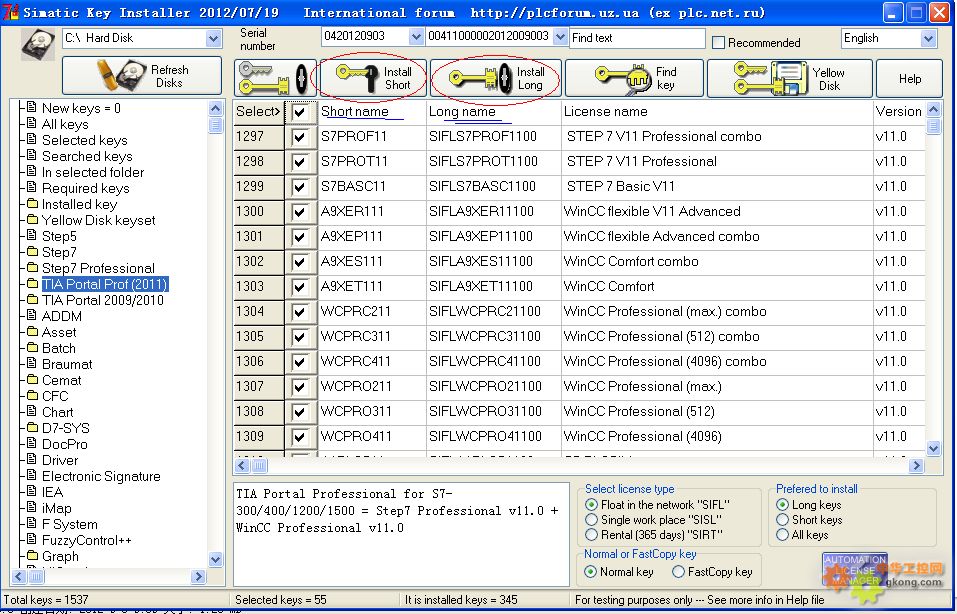
Task: Click the Find key button
Action: tap(635, 78)
